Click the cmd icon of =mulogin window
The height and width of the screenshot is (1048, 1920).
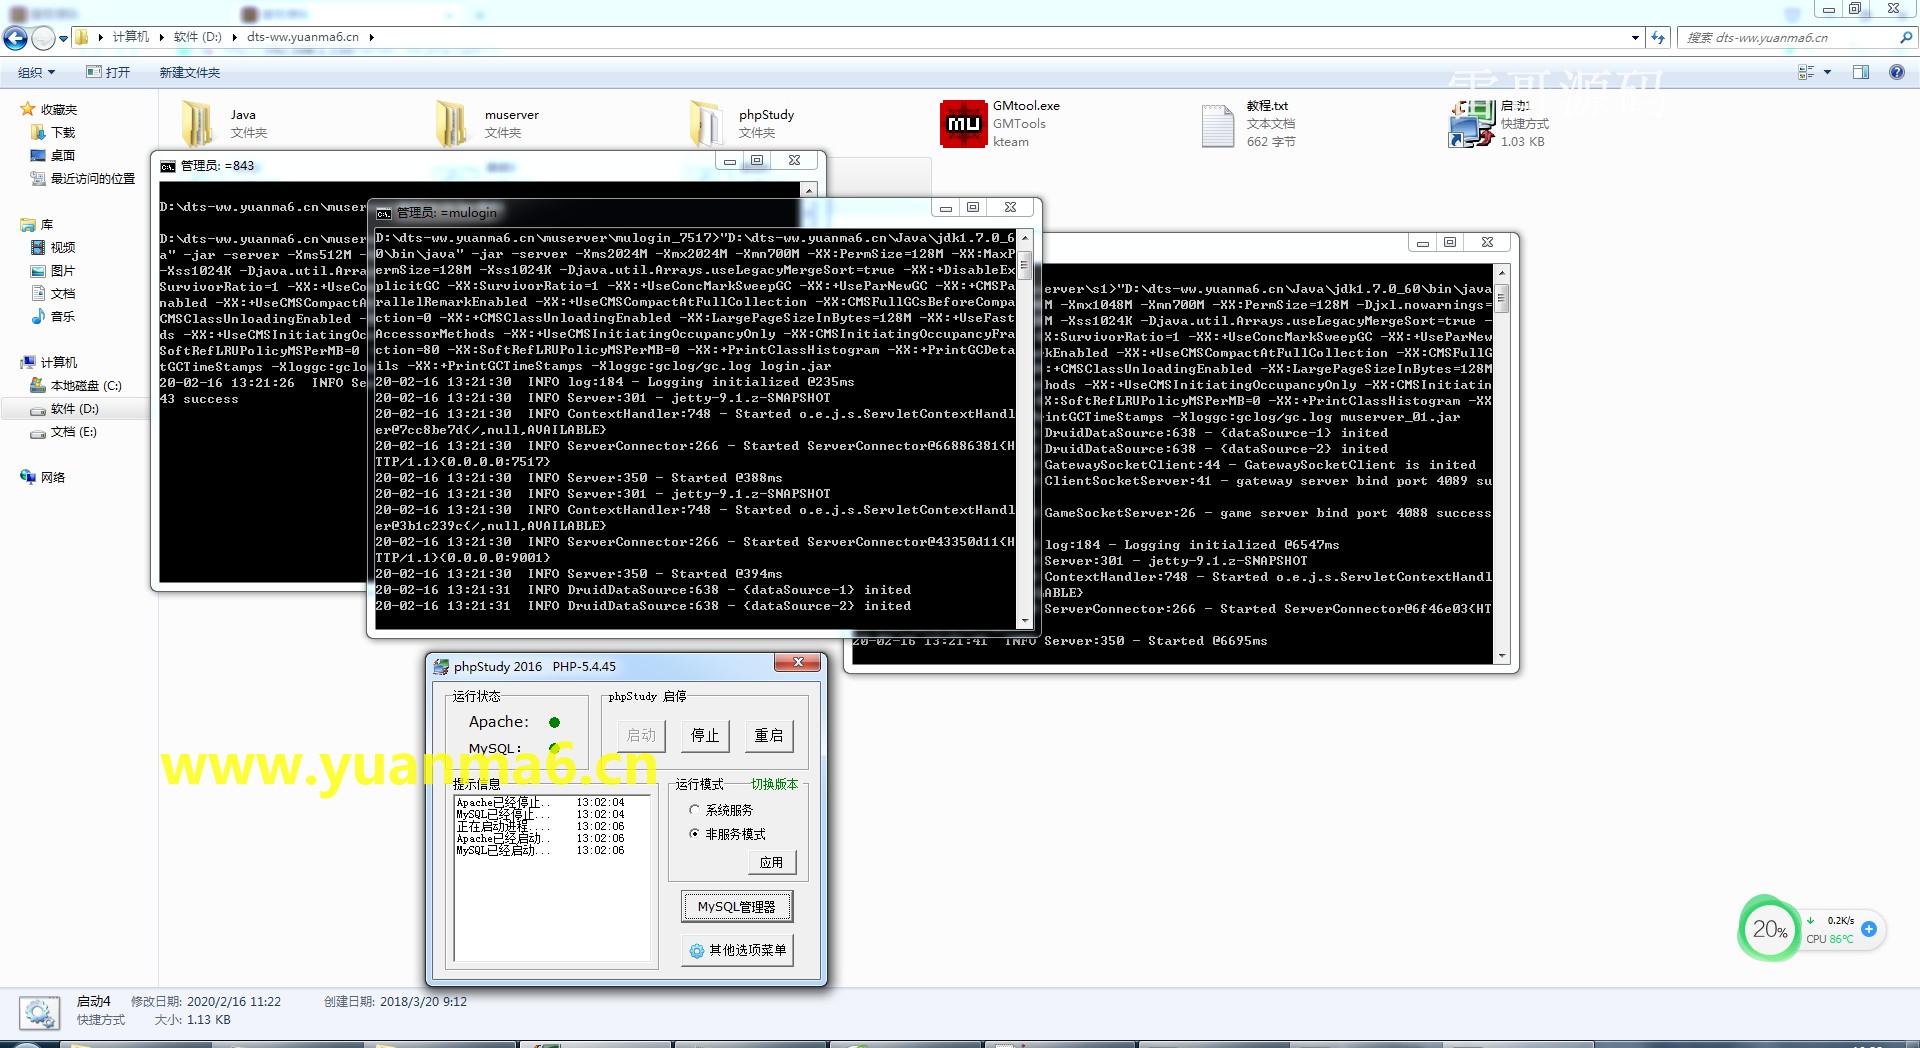[x=384, y=213]
